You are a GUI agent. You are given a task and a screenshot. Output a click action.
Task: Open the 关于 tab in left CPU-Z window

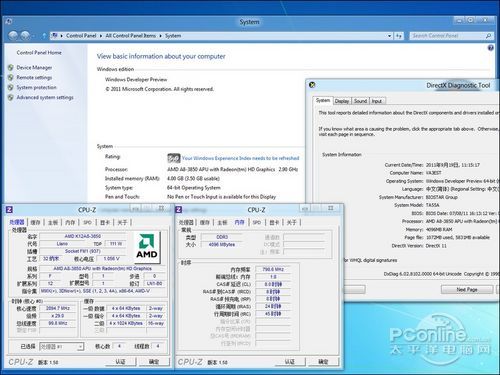point(122,222)
